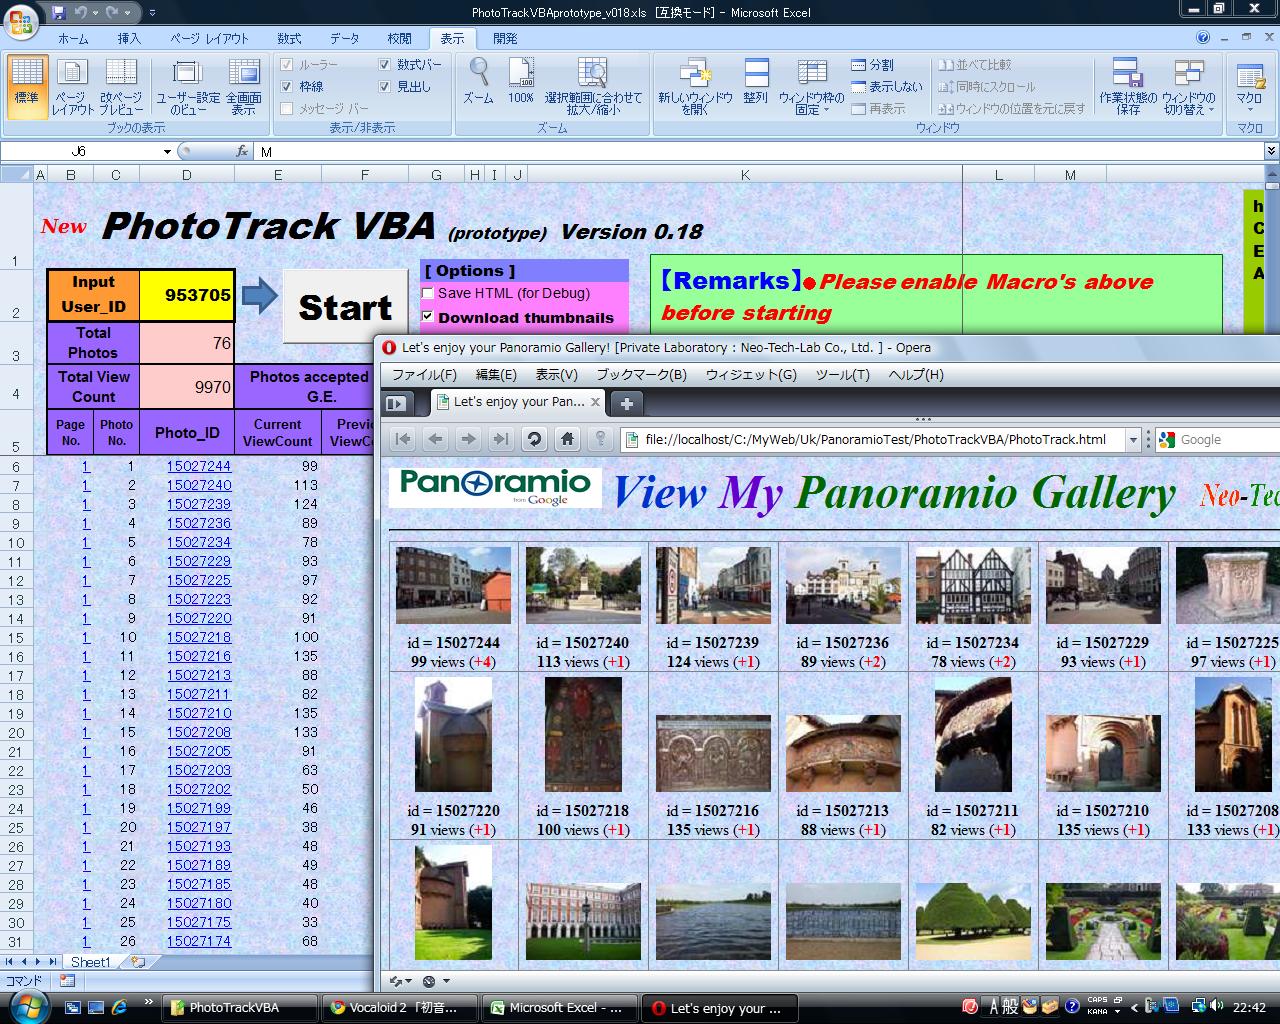
Task: Switch to the 数式 ribbon tab
Action: (290, 38)
